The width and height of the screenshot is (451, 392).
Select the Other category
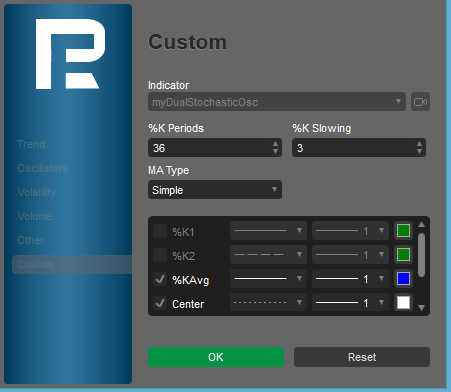pyautogui.click(x=31, y=240)
